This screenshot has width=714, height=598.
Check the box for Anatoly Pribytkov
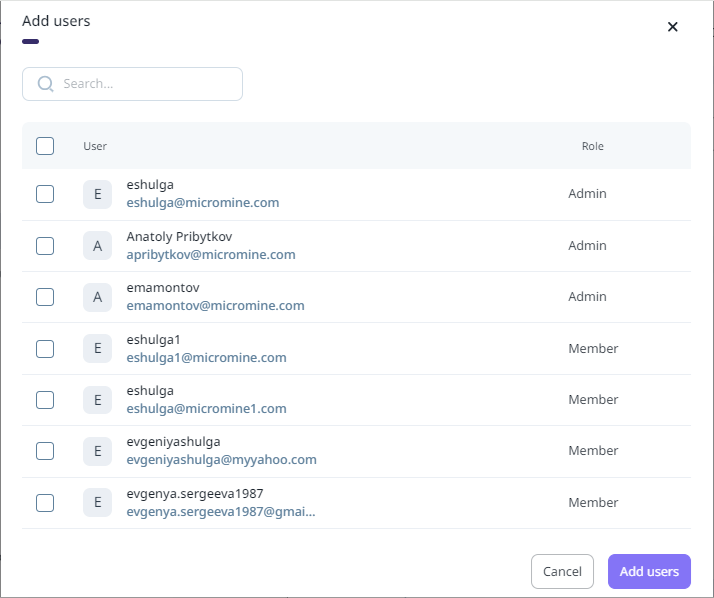pyautogui.click(x=45, y=246)
